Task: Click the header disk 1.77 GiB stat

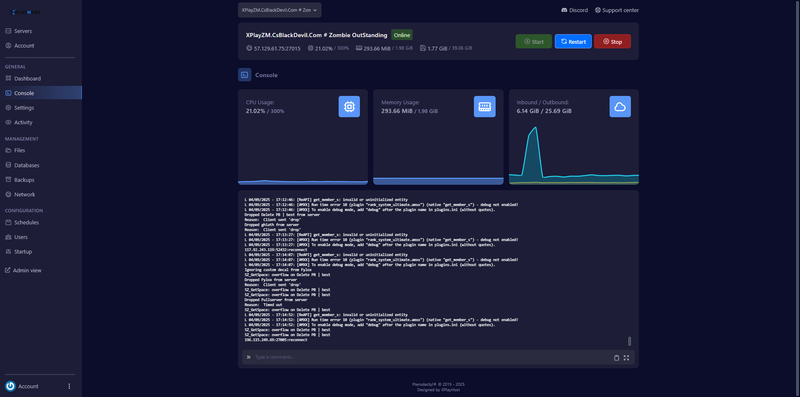Action: [446, 48]
